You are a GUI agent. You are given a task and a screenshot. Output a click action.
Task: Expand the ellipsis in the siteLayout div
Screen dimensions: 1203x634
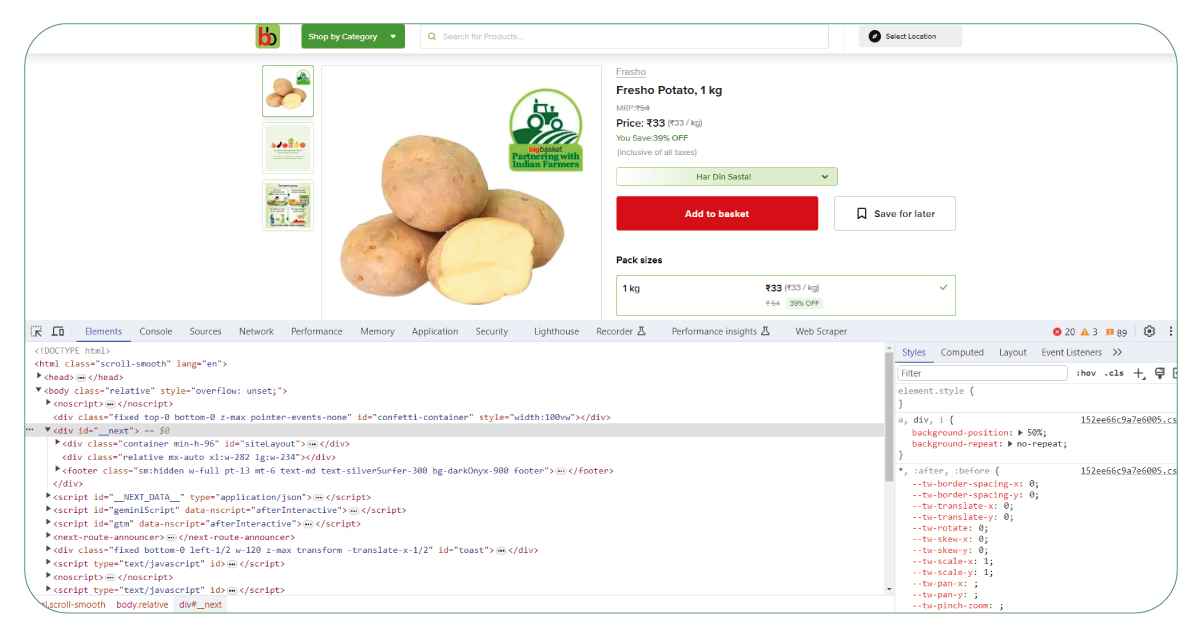(312, 443)
